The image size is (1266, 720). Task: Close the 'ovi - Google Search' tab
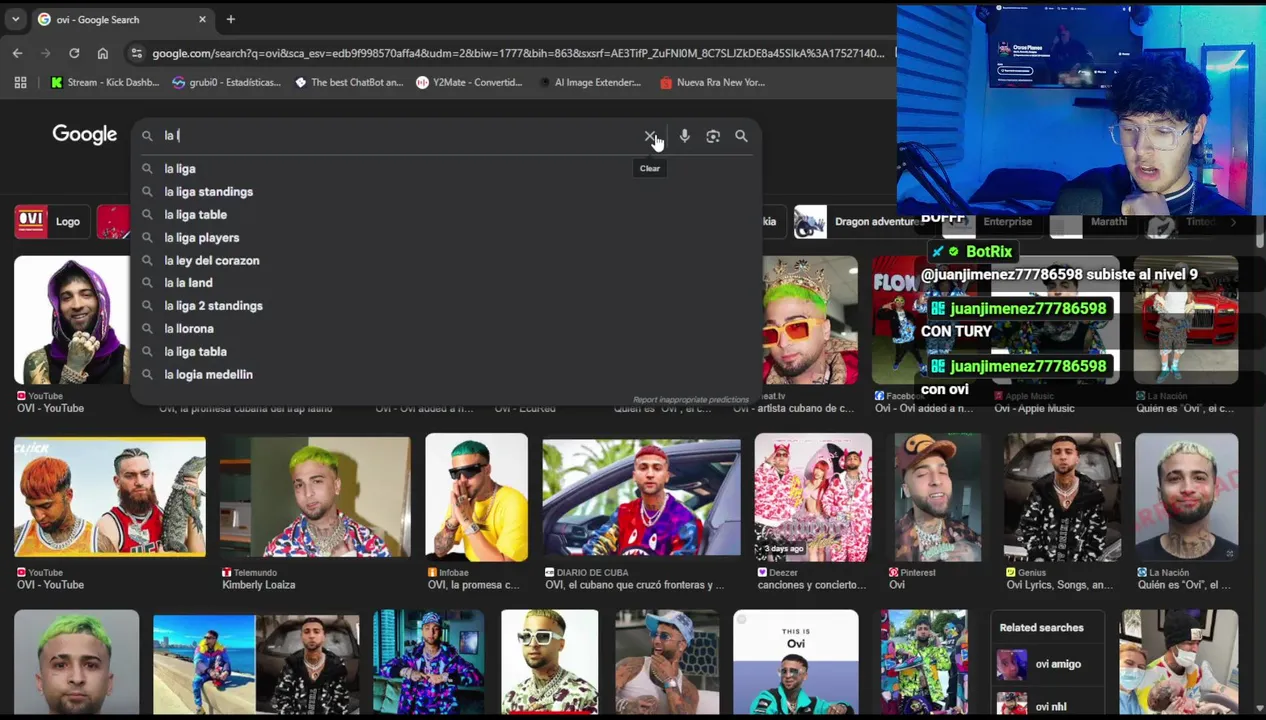tap(202, 19)
